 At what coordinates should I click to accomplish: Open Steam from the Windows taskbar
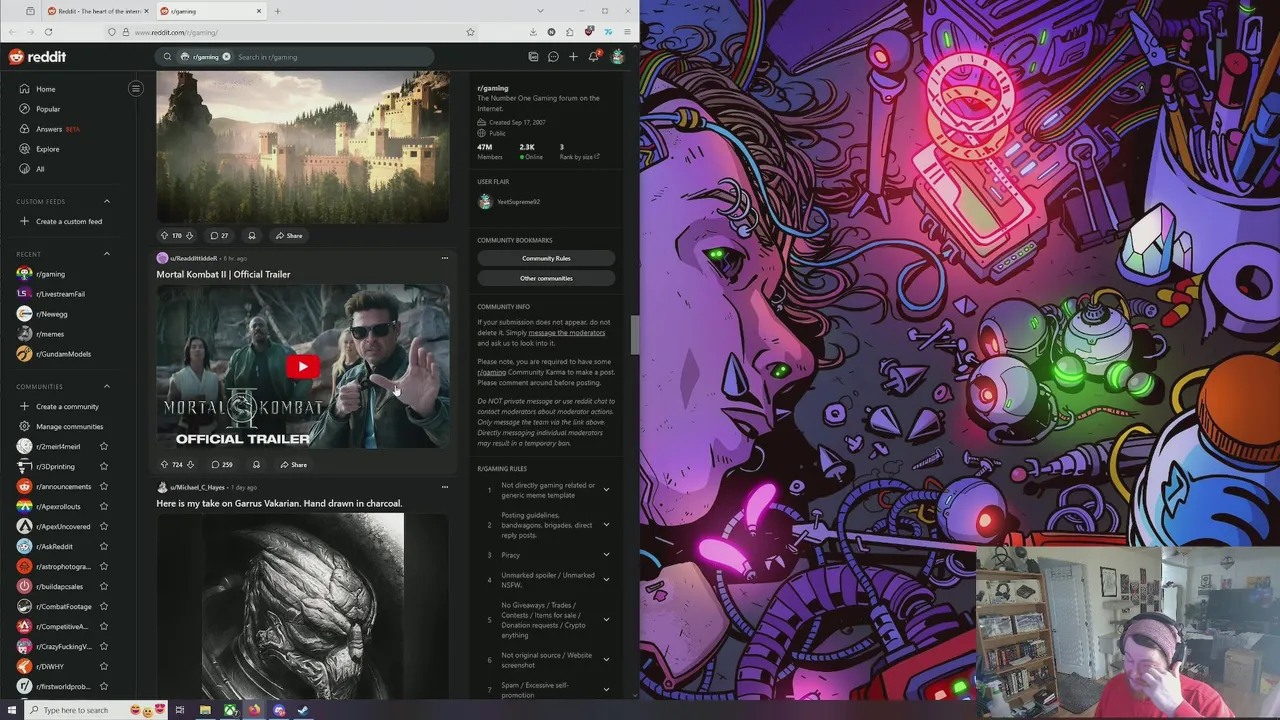303,710
